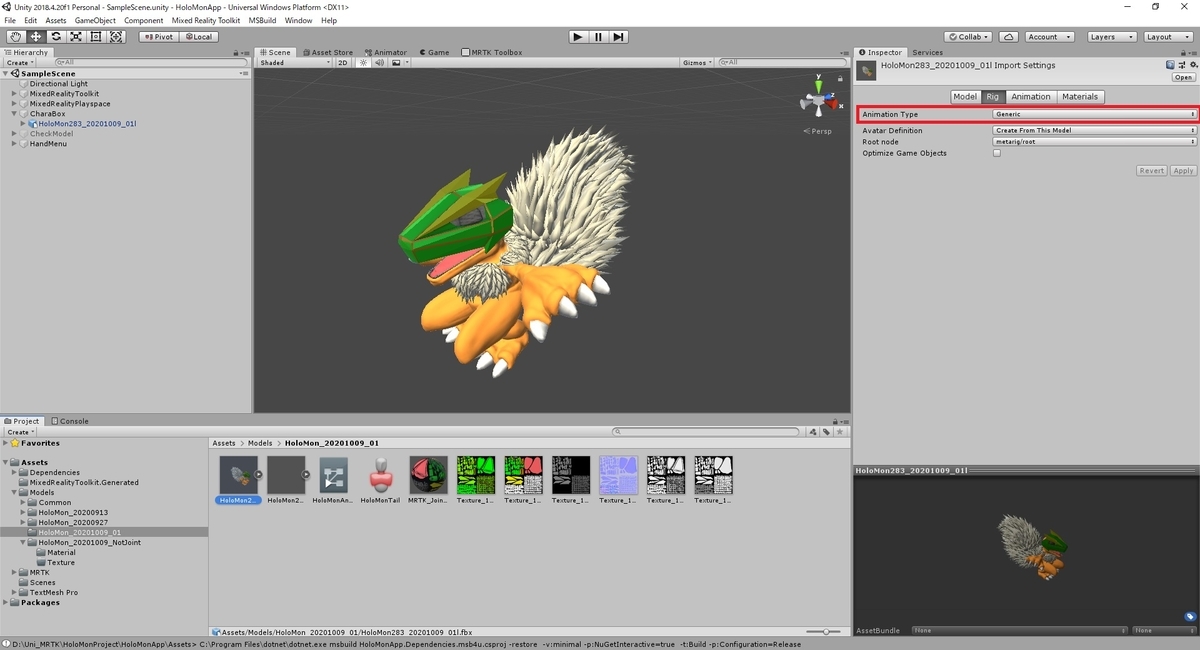This screenshot has height=650, width=1200.
Task: Expand the MRTK folder in Project
Action: point(15,573)
